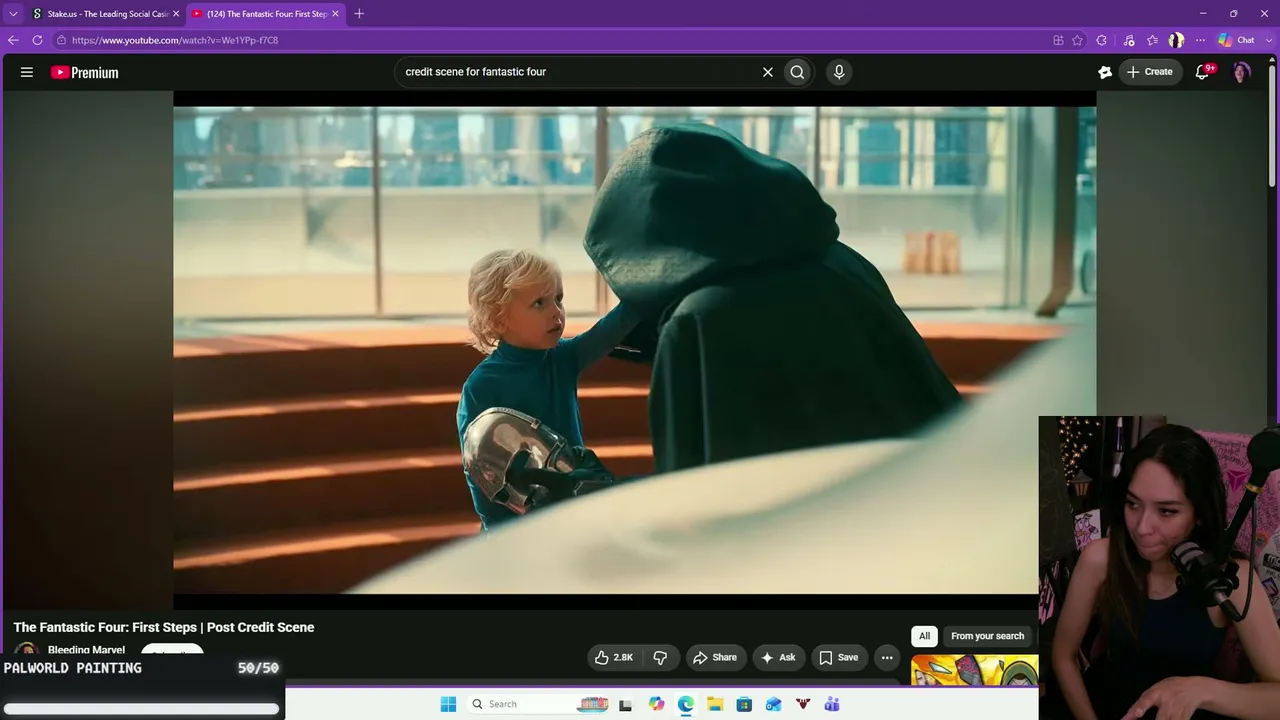Viewport: 1280px width, 720px height.
Task: Close the Fantastic Four YouTube tab
Action: (335, 14)
